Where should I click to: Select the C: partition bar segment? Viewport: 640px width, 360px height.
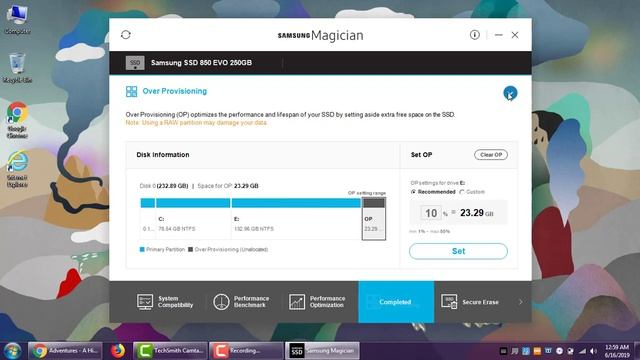click(193, 203)
